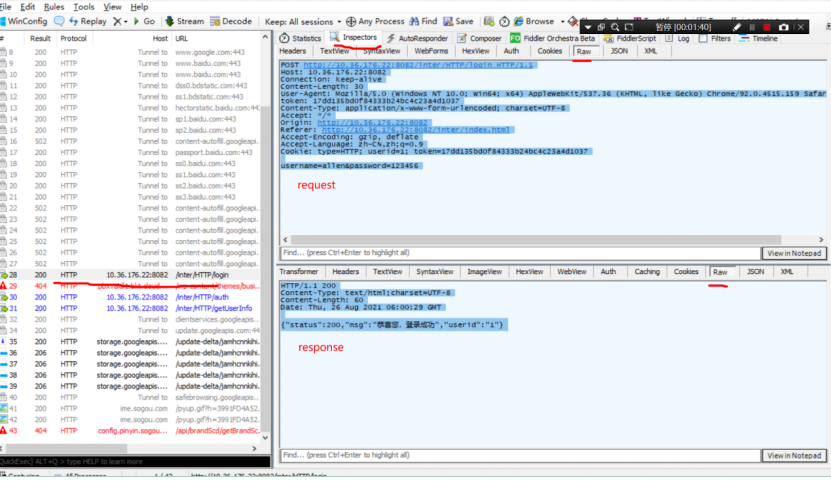Click the POST login URL link
The image size is (831, 481).
(418, 65)
